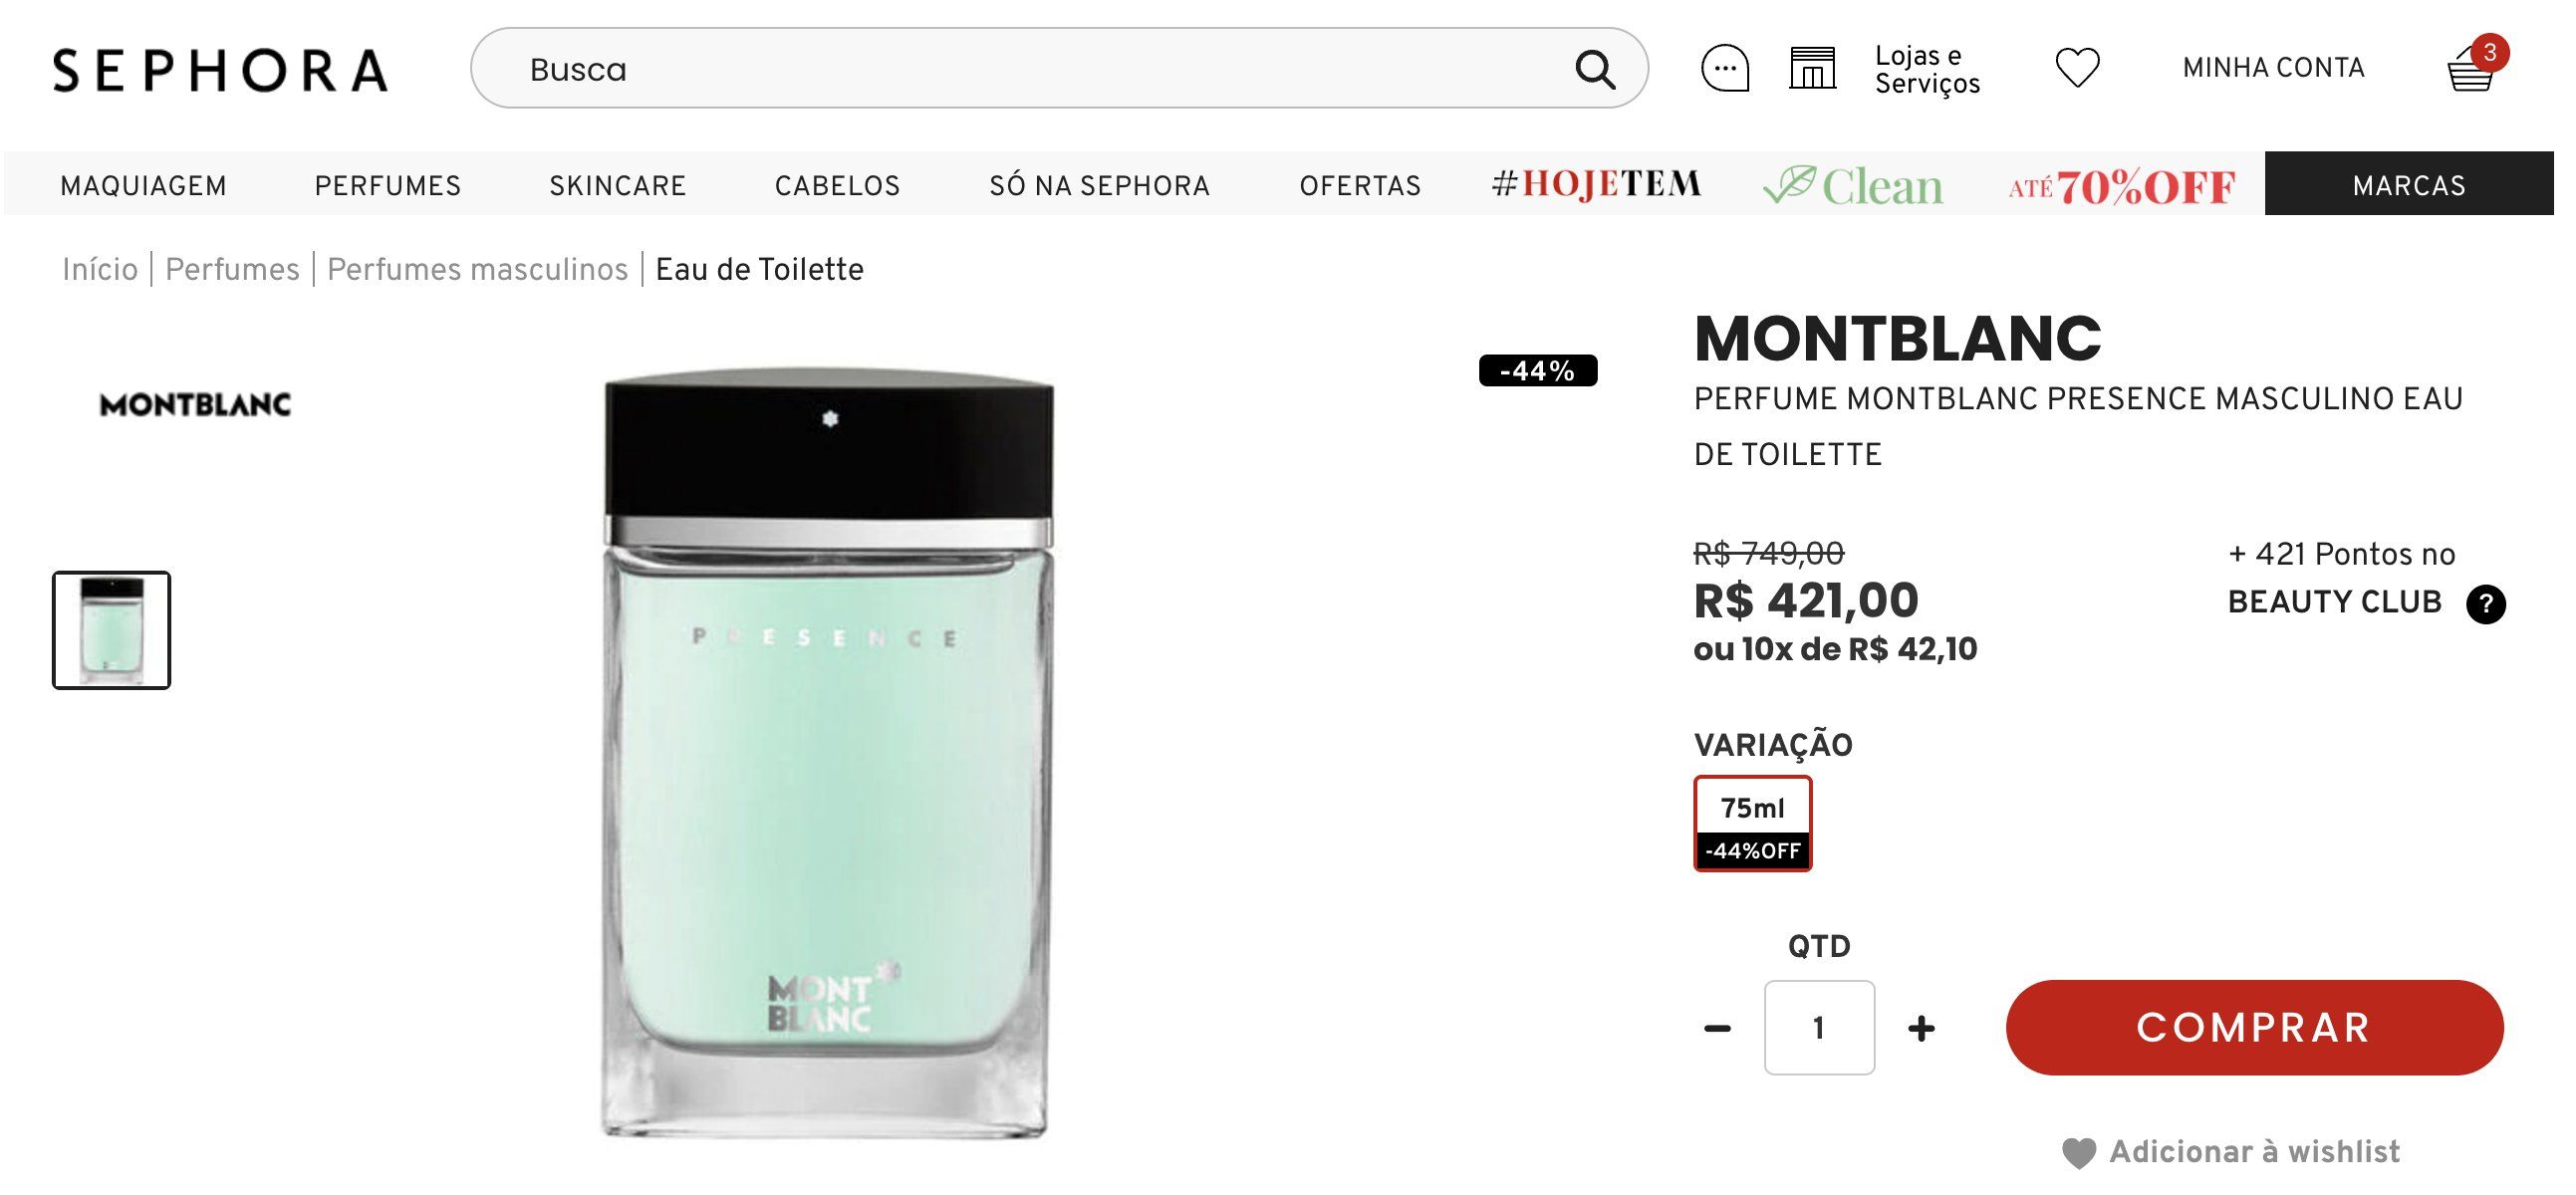Click the Comprar button
The height and width of the screenshot is (1195, 2576).
[x=2254, y=1028]
